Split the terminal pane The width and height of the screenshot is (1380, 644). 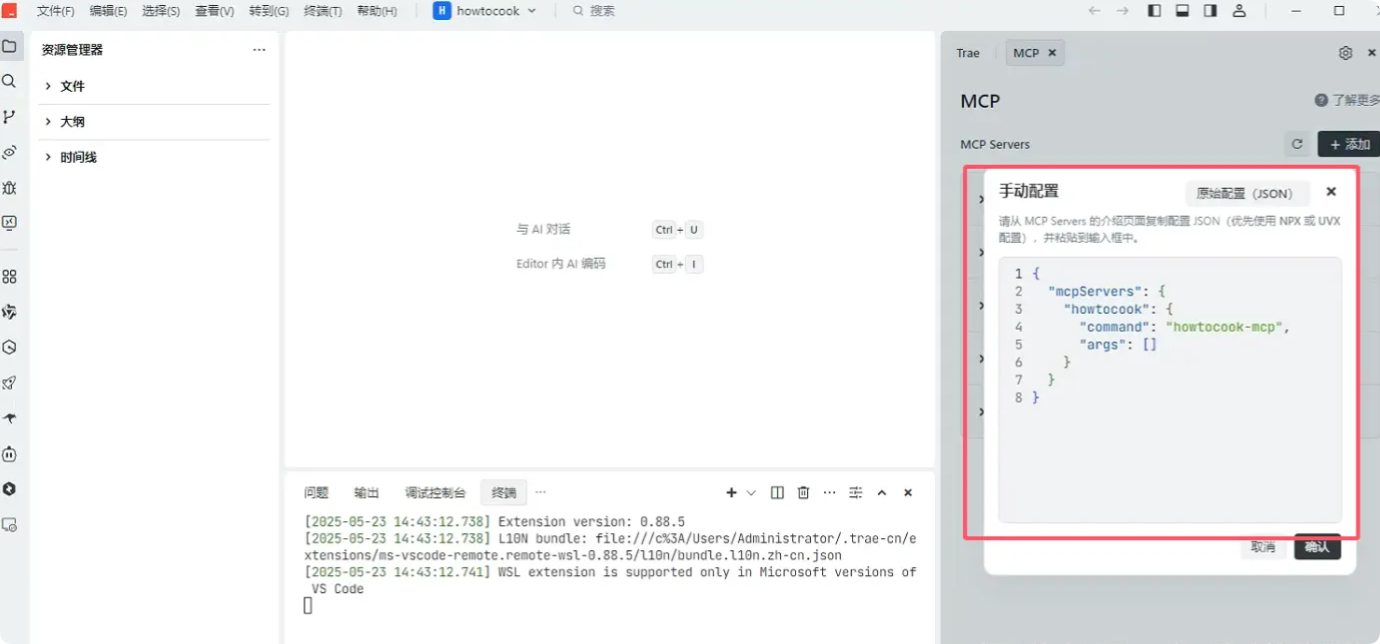(777, 493)
